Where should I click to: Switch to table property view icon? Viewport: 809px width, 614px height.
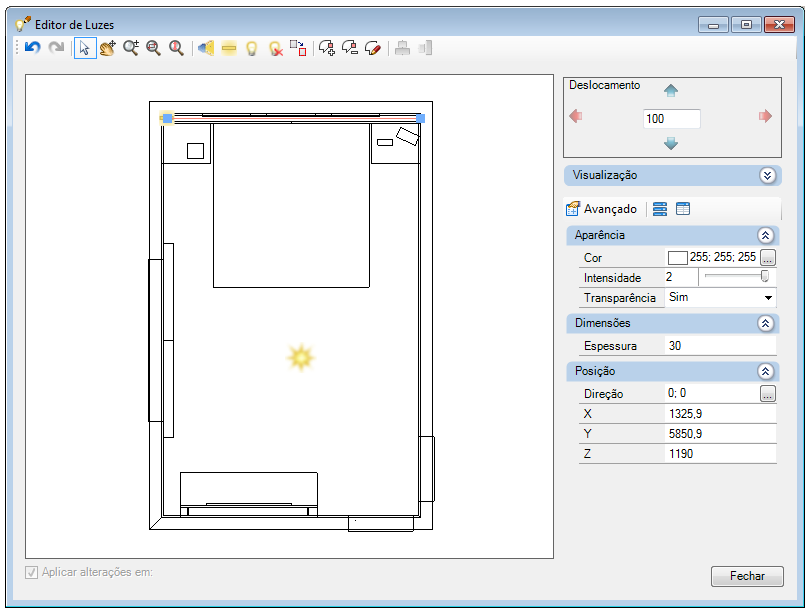coord(683,209)
